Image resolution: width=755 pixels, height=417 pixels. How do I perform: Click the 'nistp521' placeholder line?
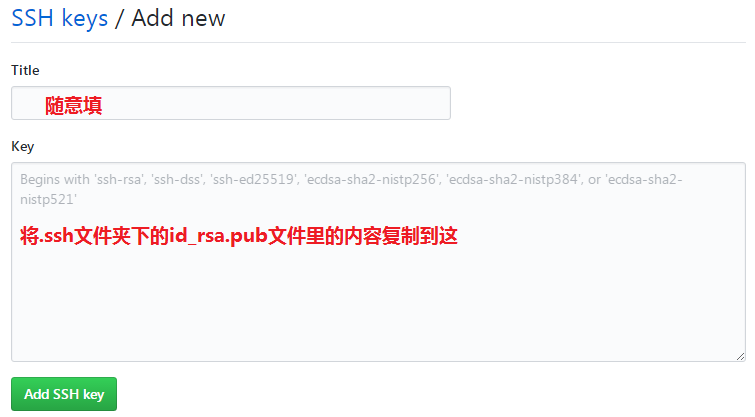click(49, 199)
